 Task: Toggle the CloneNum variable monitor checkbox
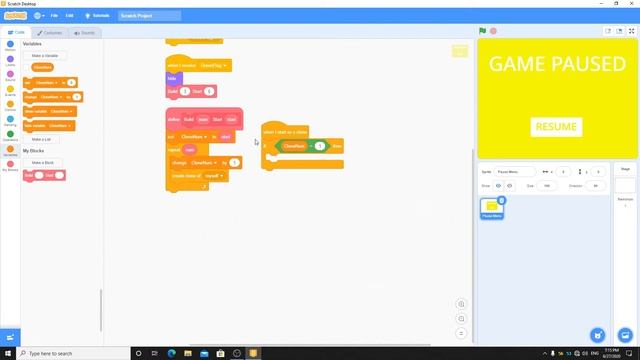(x=27, y=67)
